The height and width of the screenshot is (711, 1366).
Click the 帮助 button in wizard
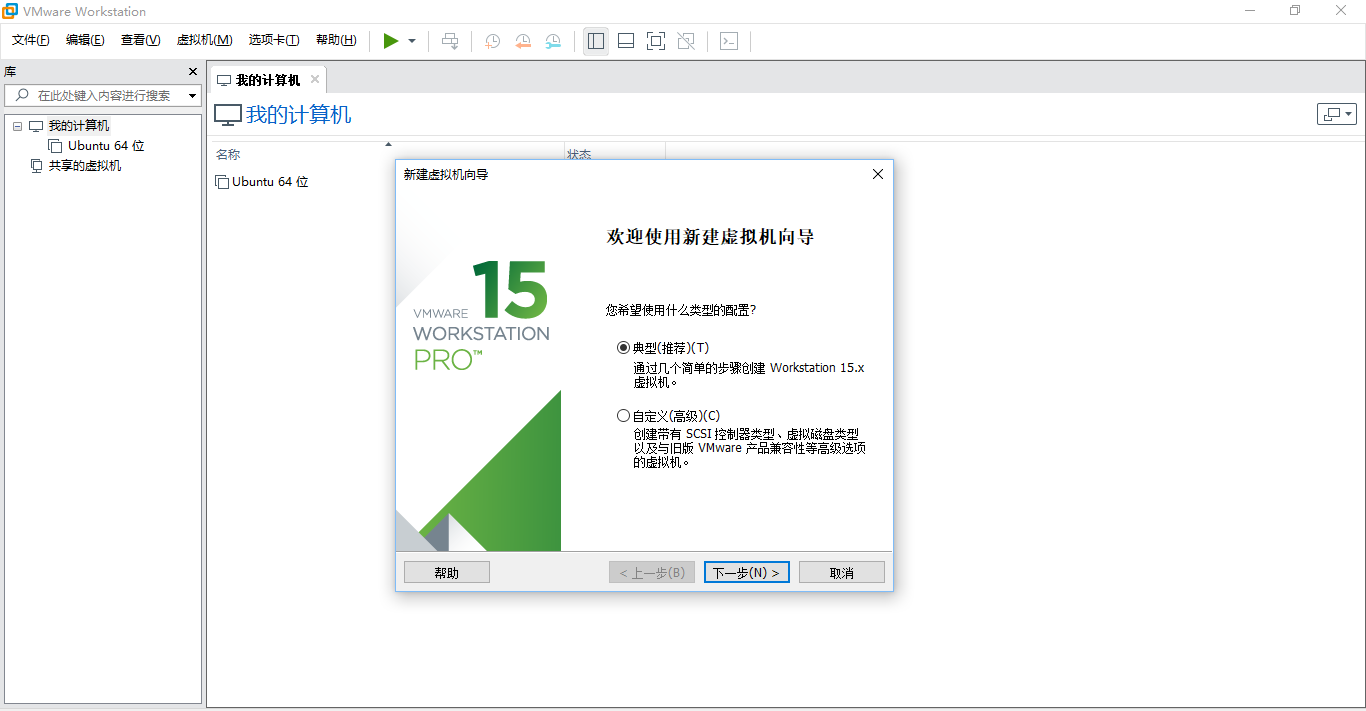click(447, 572)
